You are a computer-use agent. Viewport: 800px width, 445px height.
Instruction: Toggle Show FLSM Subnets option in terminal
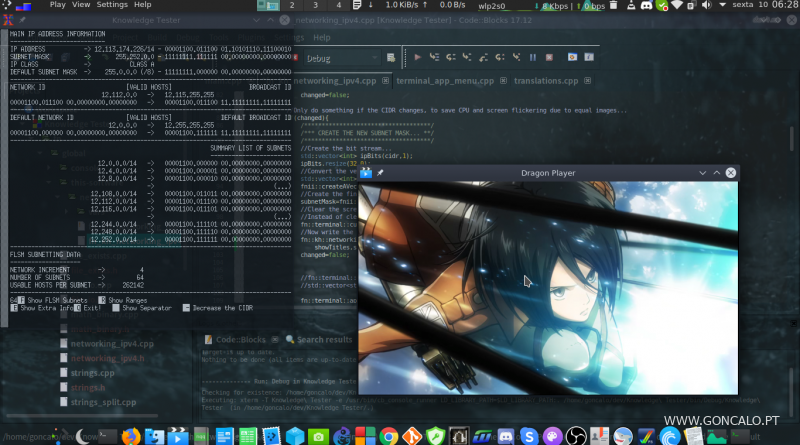pos(53,301)
